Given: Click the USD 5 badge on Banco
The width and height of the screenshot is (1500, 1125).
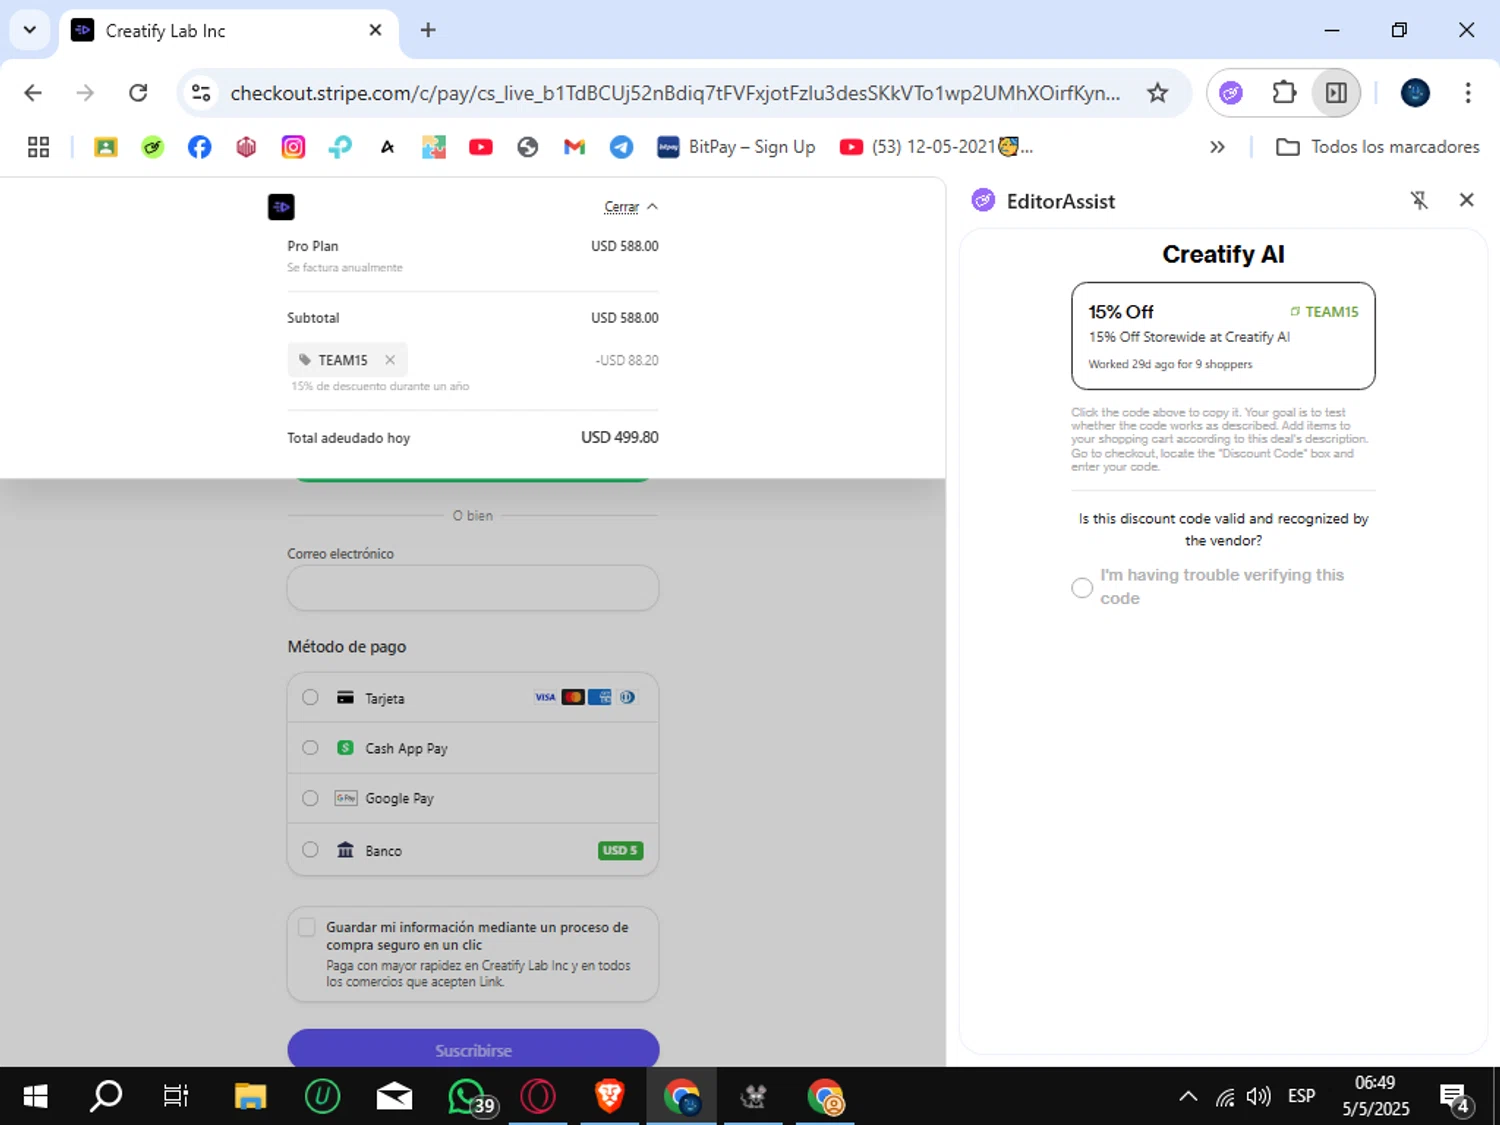Looking at the screenshot, I should [620, 850].
